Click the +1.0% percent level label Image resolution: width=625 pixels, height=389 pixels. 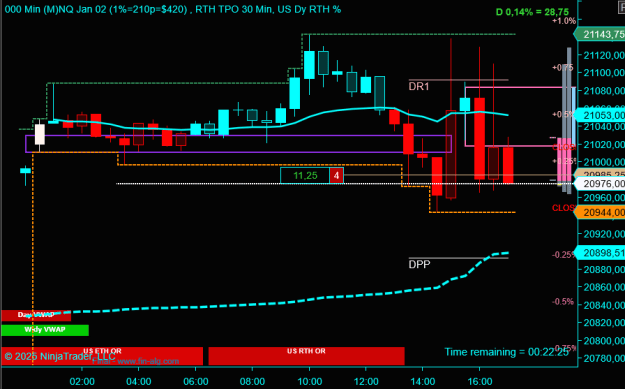pos(564,21)
